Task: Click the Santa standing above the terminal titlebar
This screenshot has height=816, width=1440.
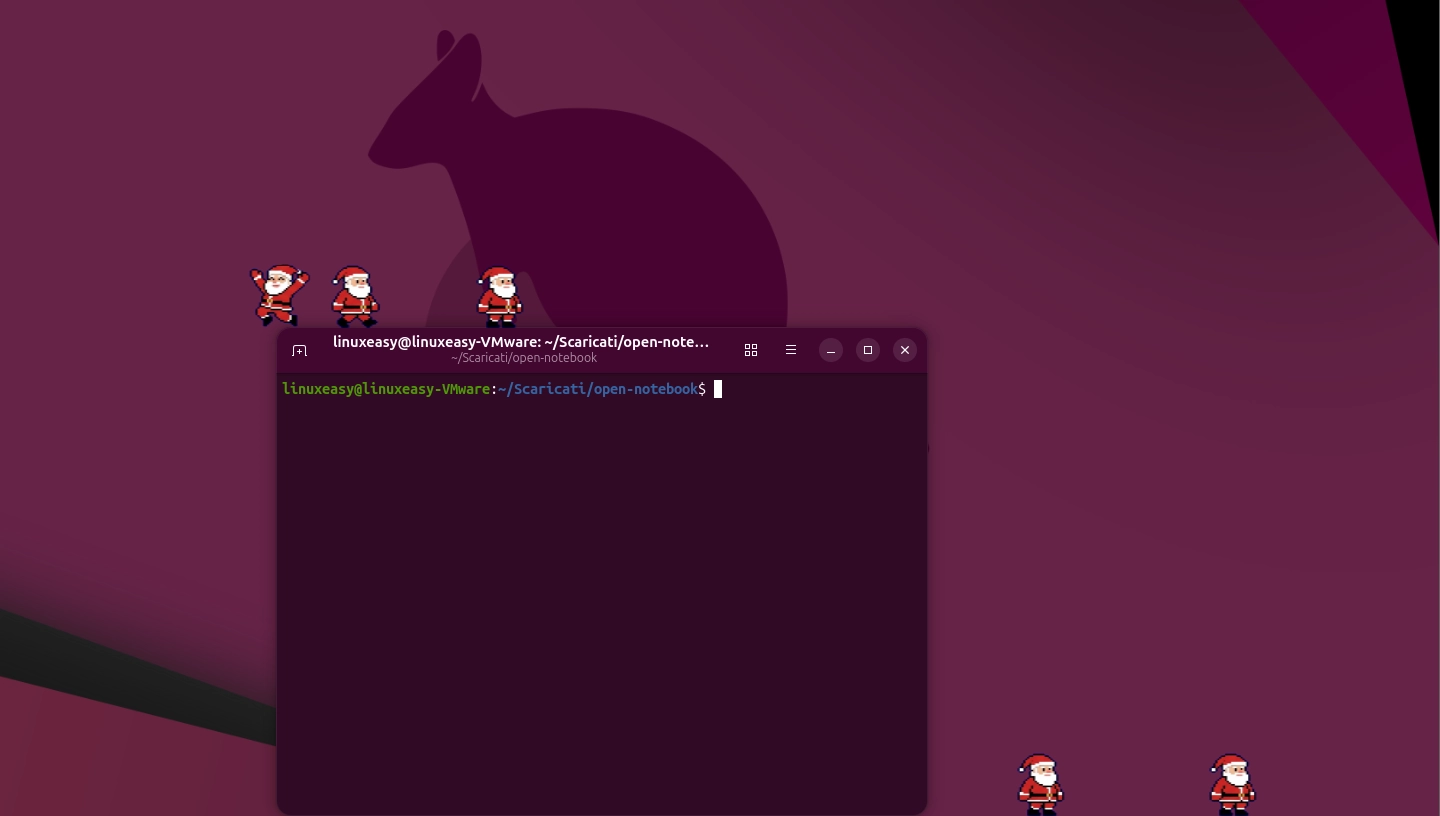Action: (499, 297)
